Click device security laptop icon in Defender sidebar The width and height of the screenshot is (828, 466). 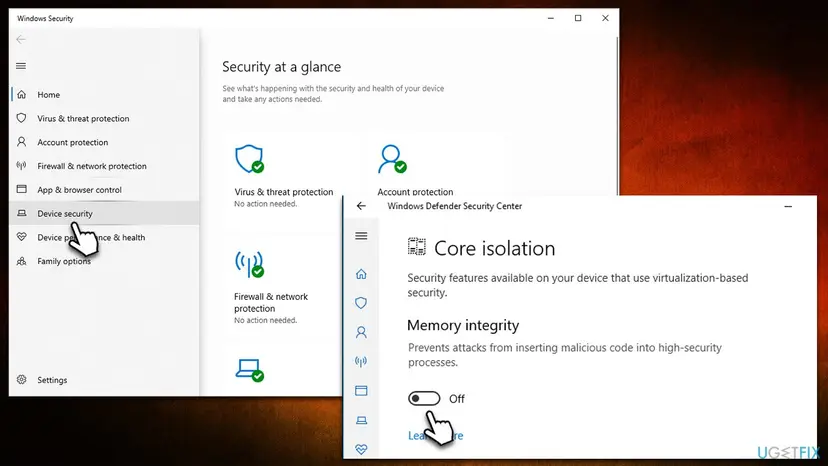pos(361,420)
